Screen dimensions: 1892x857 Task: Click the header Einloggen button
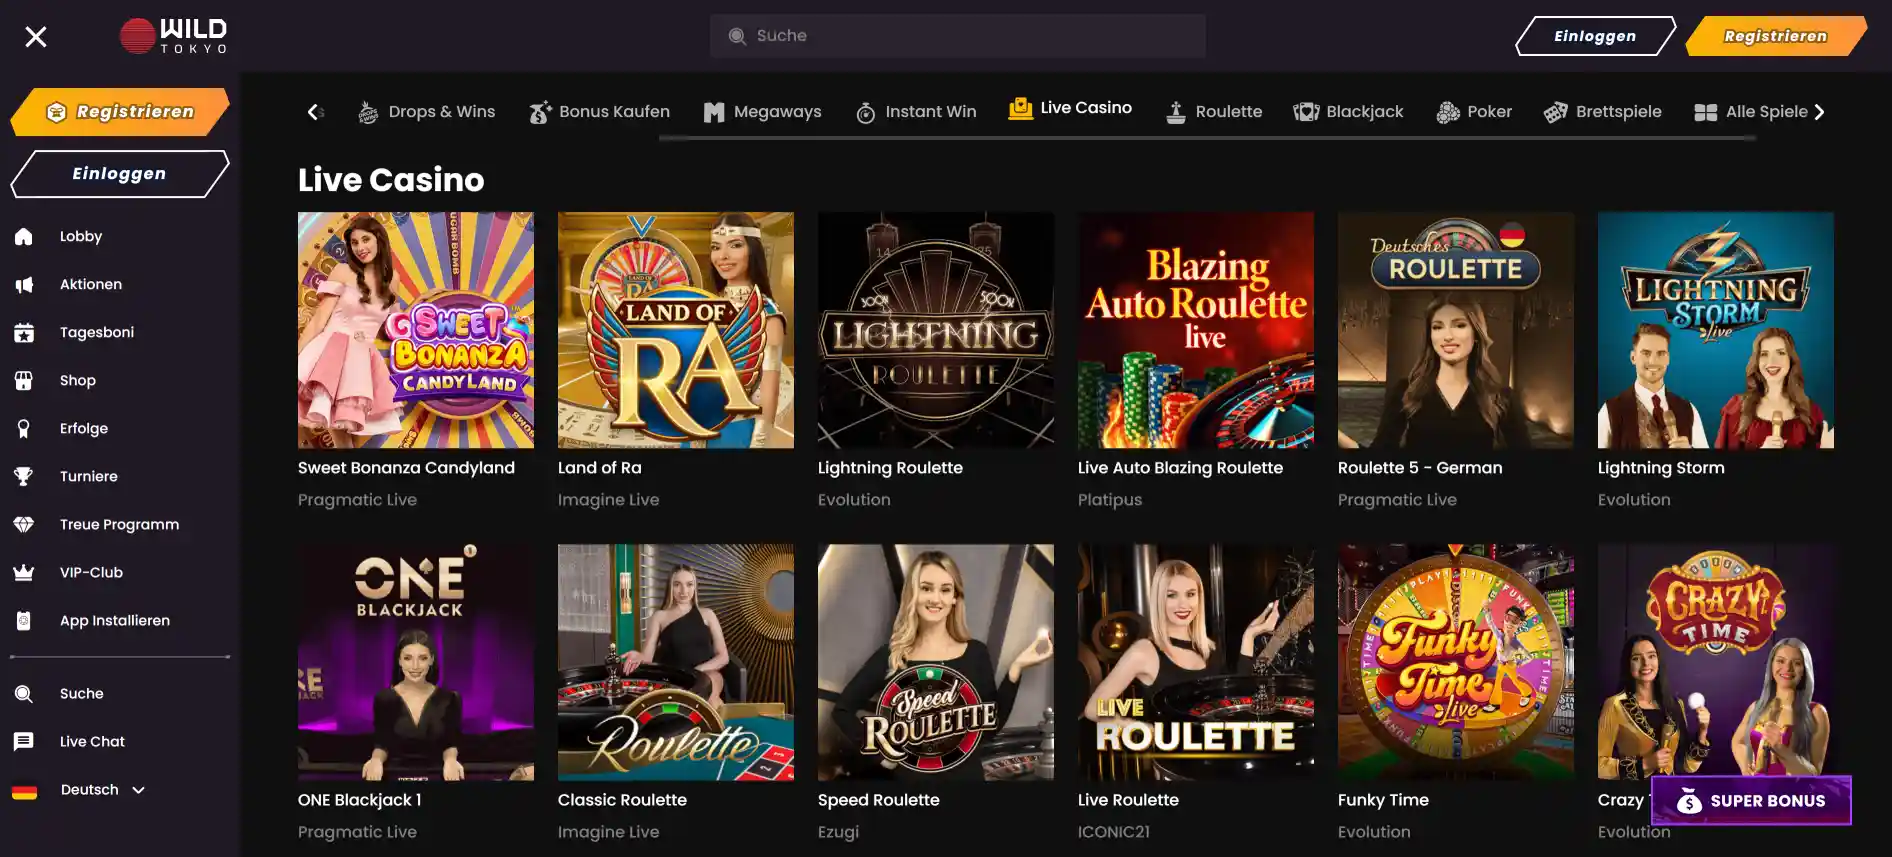1595,36
